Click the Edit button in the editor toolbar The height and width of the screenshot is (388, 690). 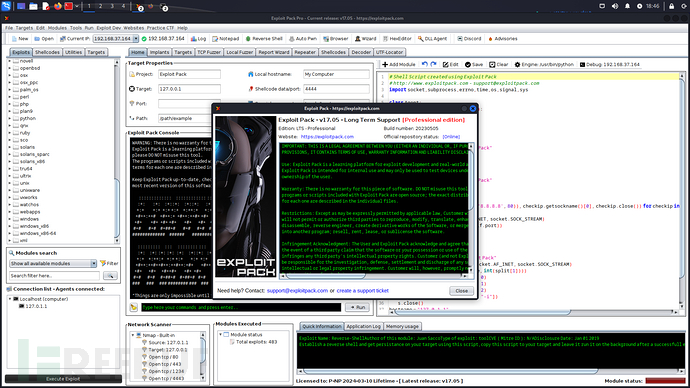451,64
